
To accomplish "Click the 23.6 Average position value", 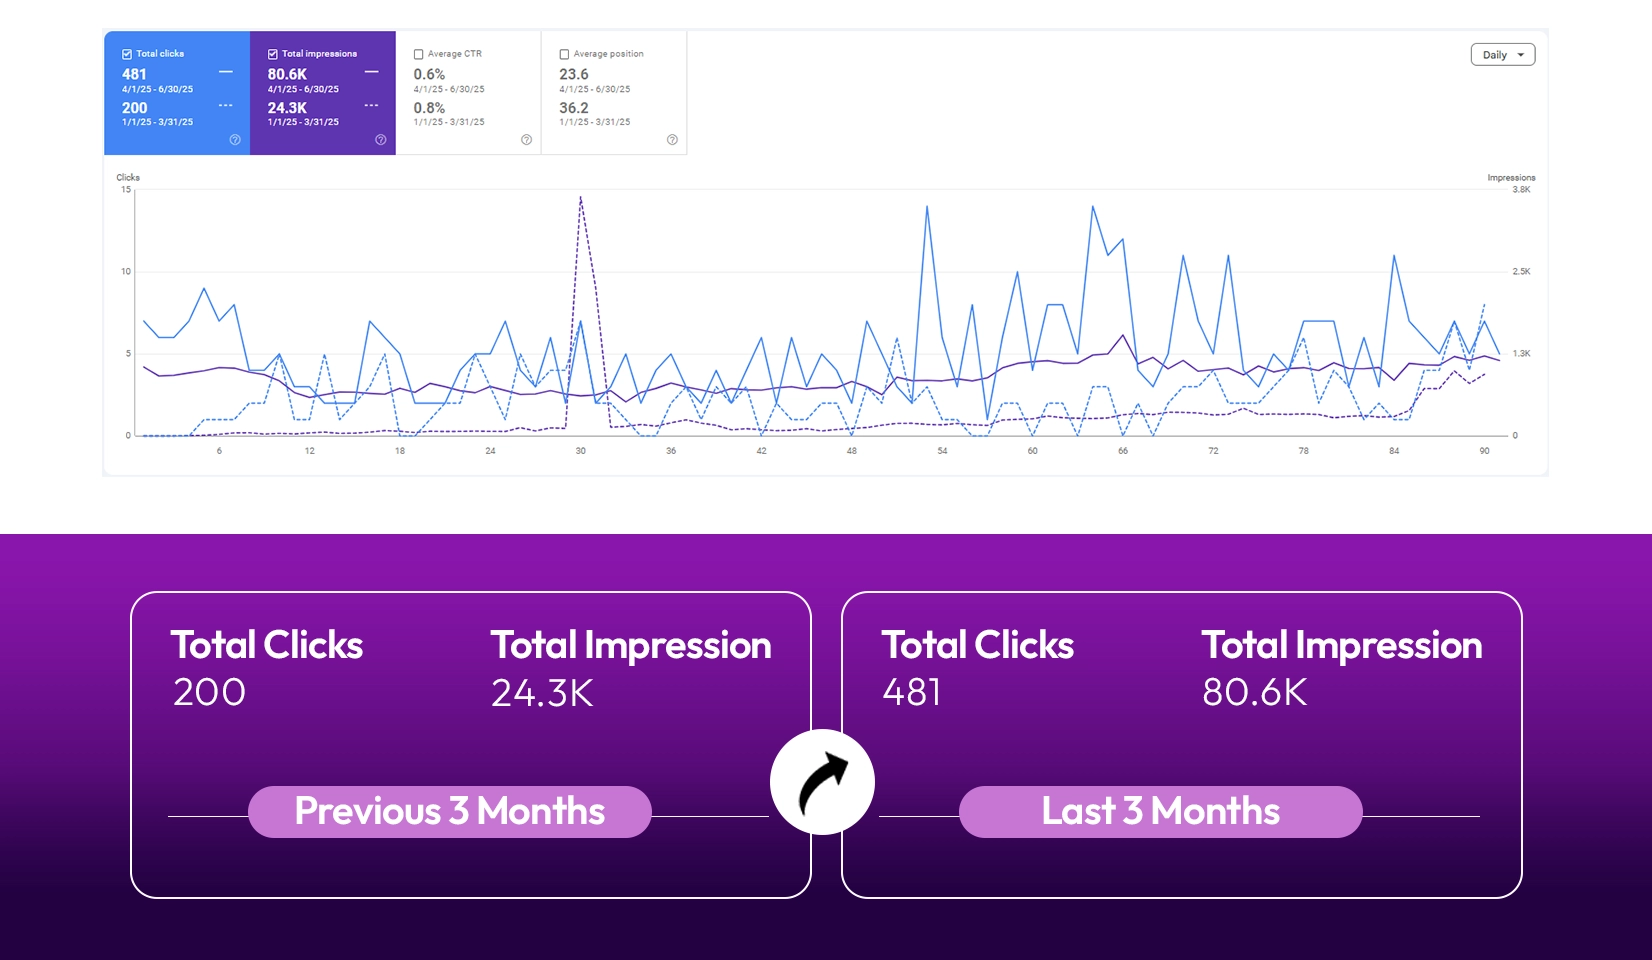I will pyautogui.click(x=574, y=74).
